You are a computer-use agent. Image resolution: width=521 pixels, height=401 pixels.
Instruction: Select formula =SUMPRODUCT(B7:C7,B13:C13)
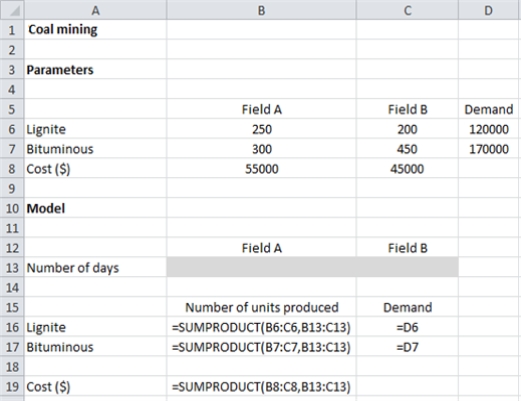(x=261, y=347)
